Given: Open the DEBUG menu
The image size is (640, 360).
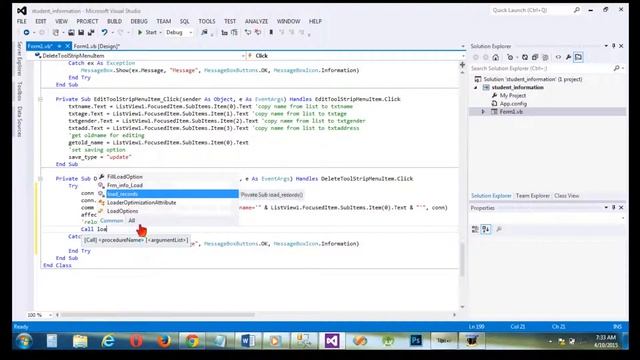Looking at the screenshot, I should tap(139, 21).
